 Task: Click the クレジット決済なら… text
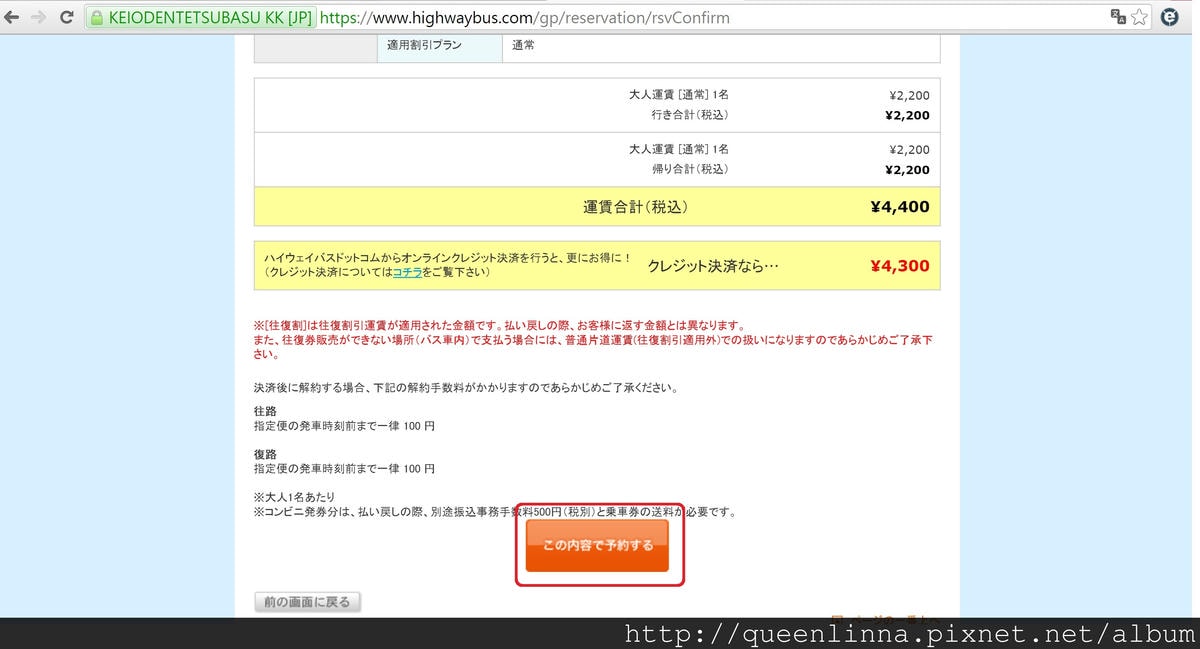click(712, 266)
